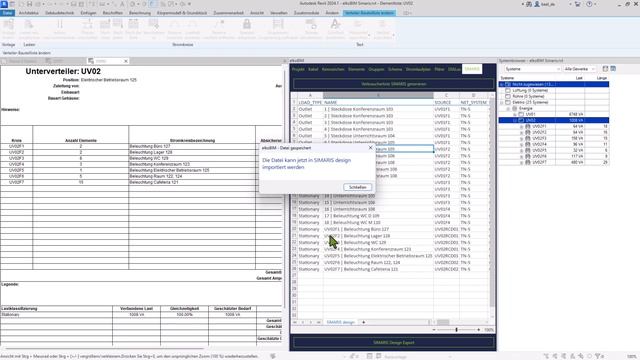Image resolution: width=640 pixels, height=360 pixels.
Task: Open the user sign-in account icon
Action: [x=537, y=4]
